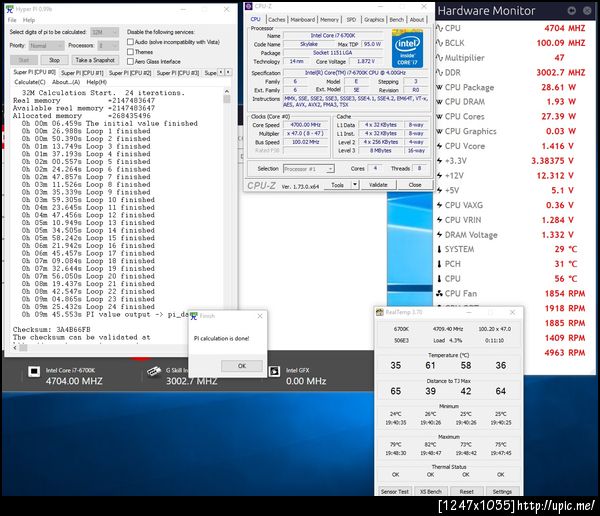The height and width of the screenshot is (516, 600).
Task: Click the lightning icon beside CPU Vcore
Action: click(x=439, y=146)
